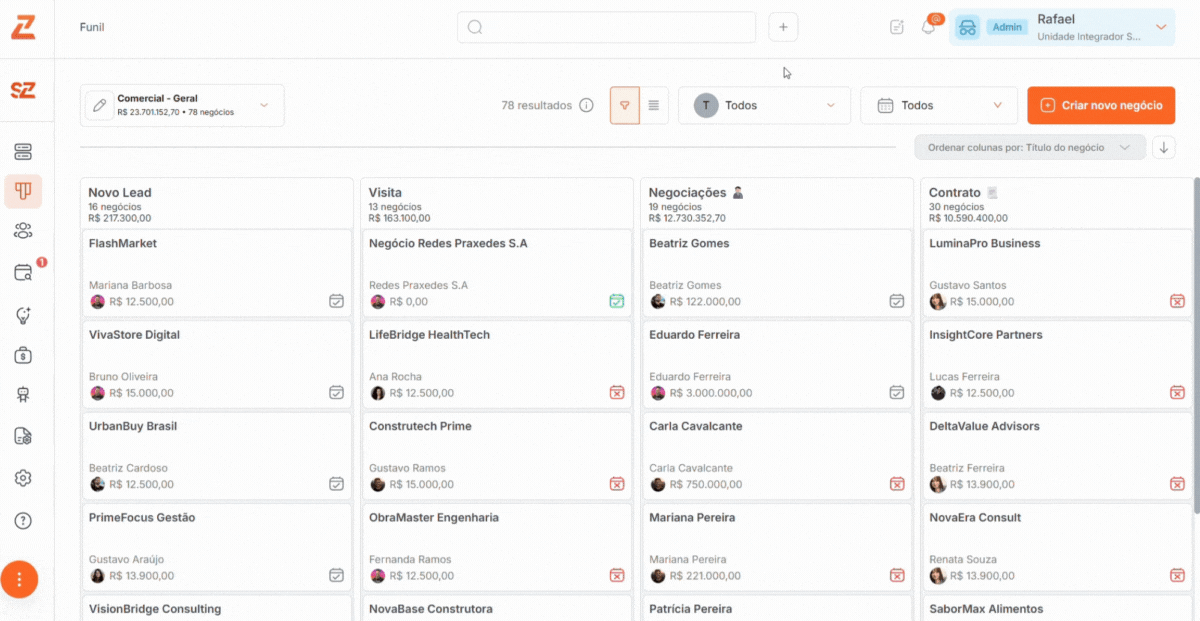Open the server list sidebar icon
The image size is (1200, 621).
(23, 152)
